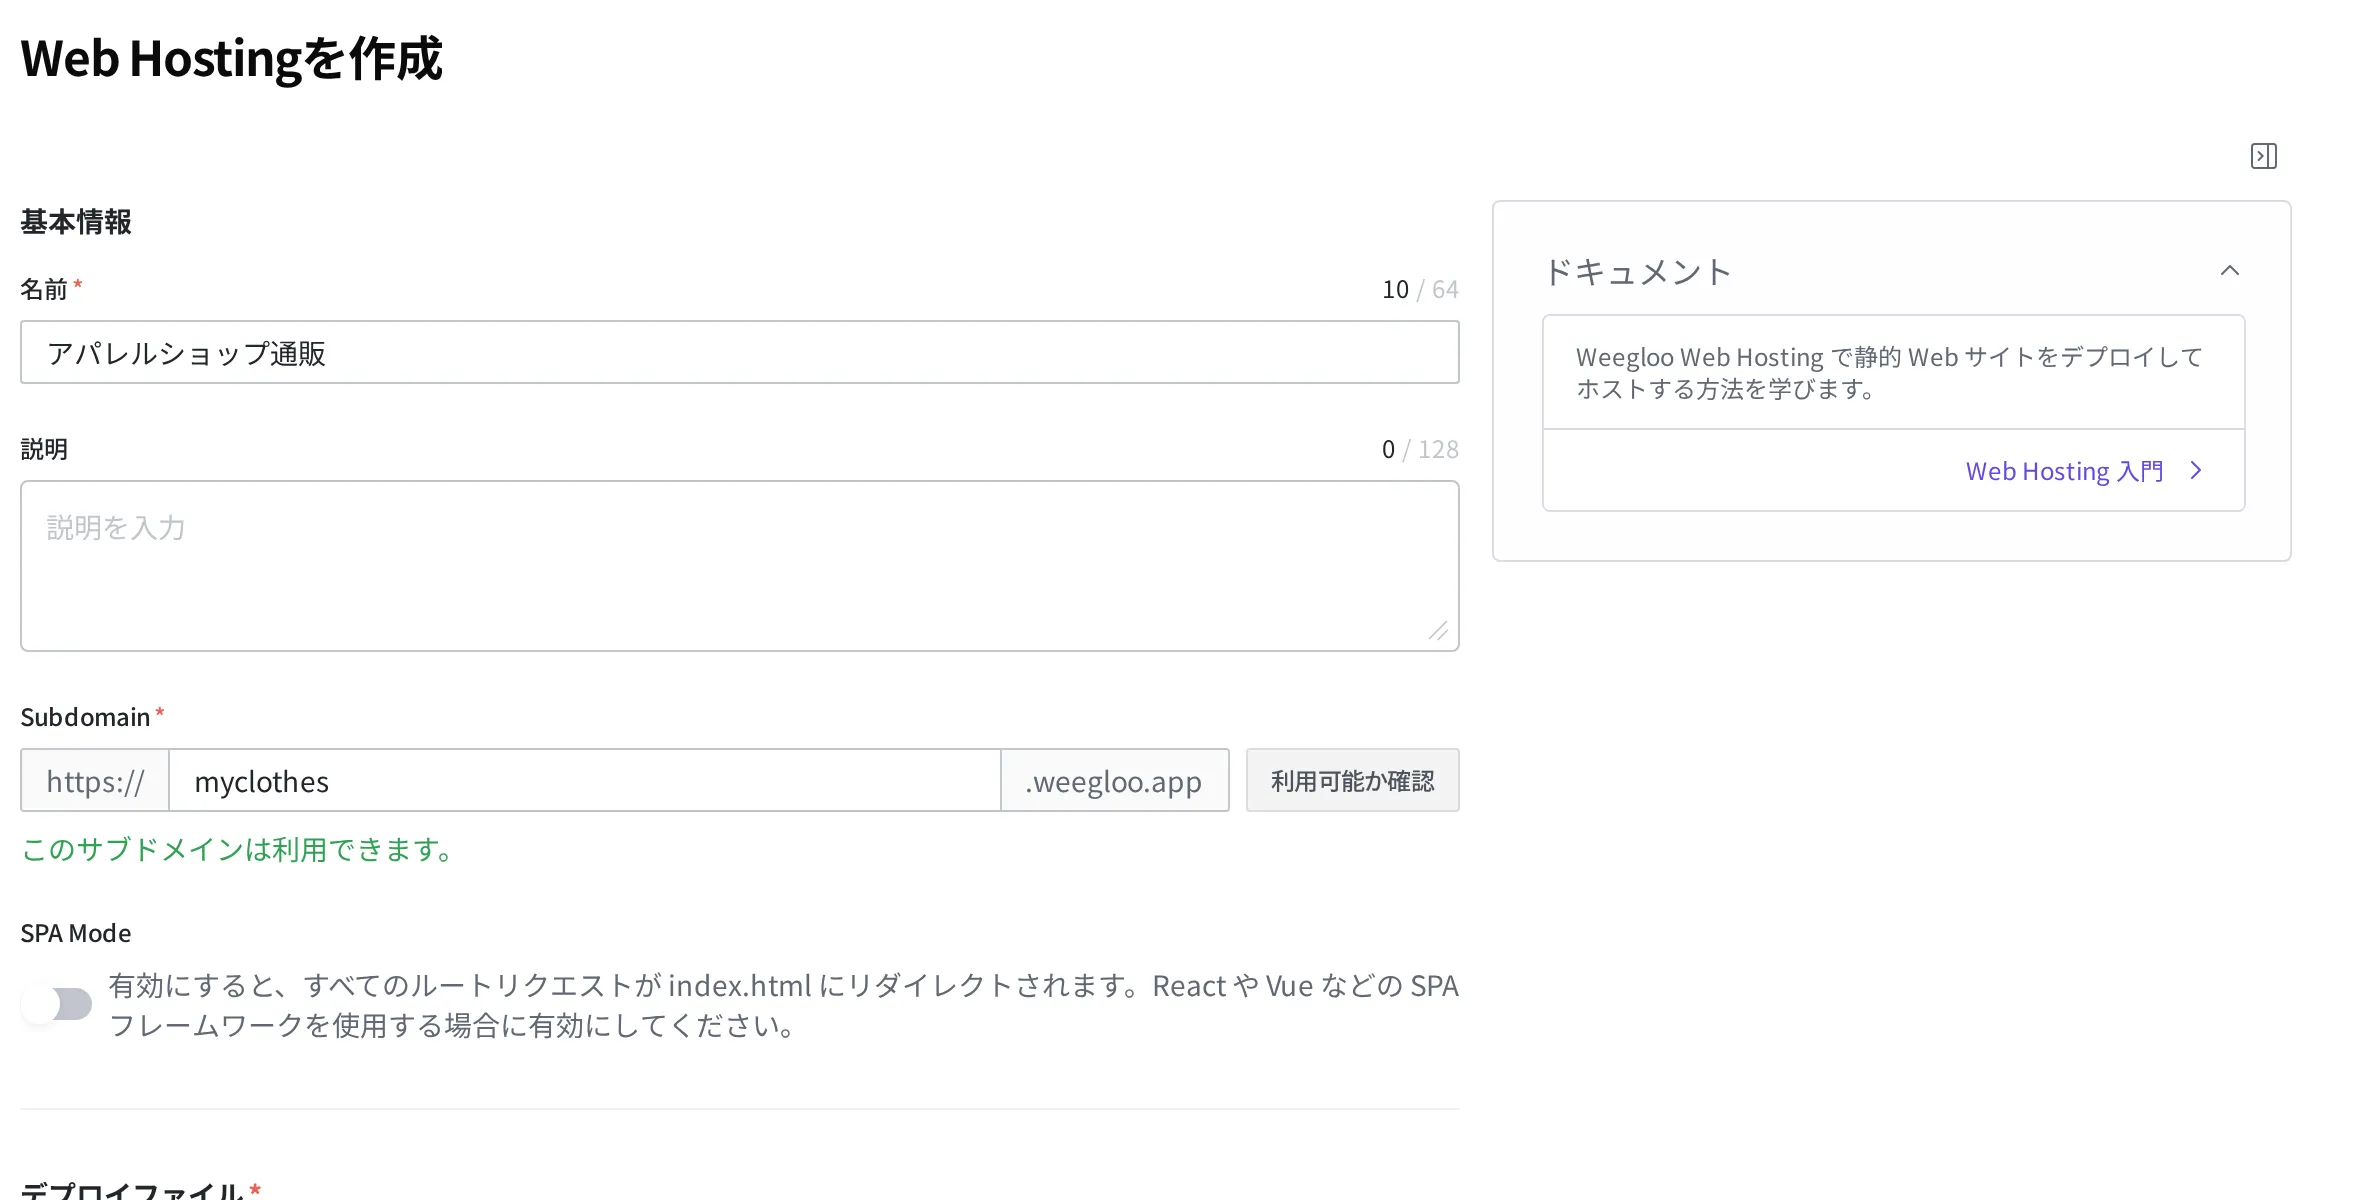This screenshot has height=1200, width=2356.
Task: Click the 10 / 64 character counter
Action: click(x=1420, y=290)
